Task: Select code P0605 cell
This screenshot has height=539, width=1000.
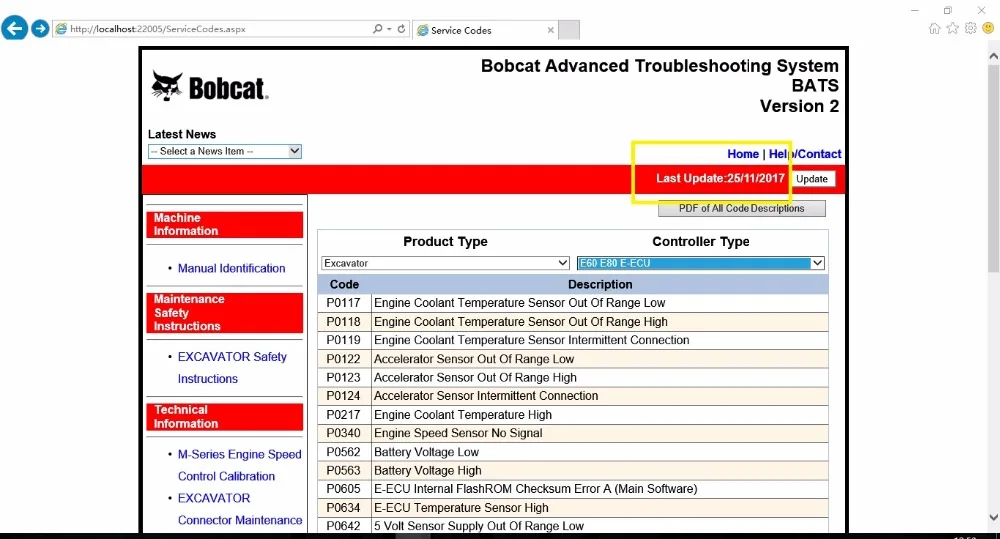Action: (344, 489)
